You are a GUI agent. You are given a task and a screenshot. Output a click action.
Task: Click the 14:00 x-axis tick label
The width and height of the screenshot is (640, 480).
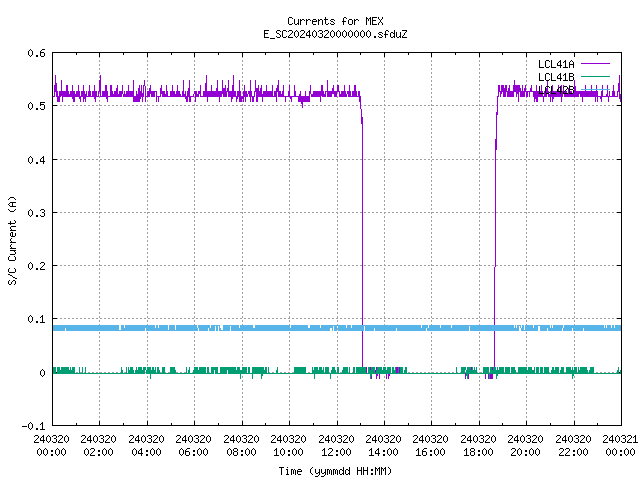pyautogui.click(x=383, y=452)
